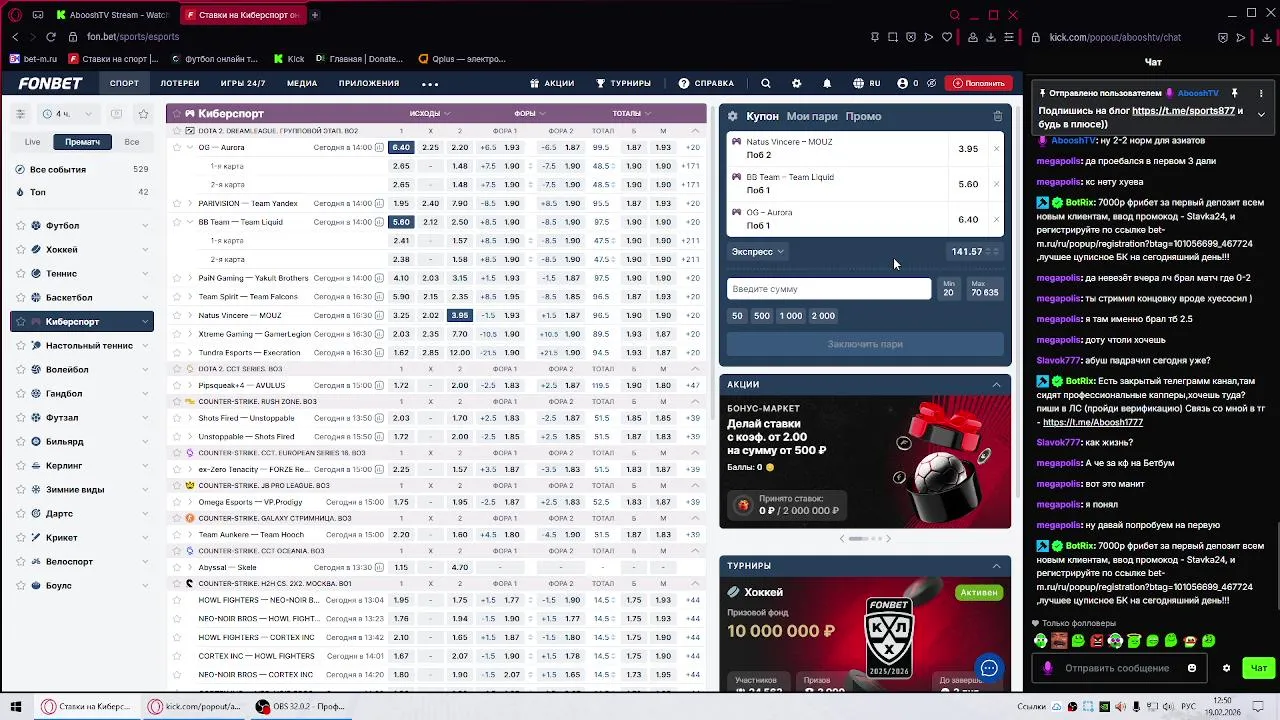The image size is (1280, 720).
Task: Click the user account icon in header
Action: [x=903, y=83]
